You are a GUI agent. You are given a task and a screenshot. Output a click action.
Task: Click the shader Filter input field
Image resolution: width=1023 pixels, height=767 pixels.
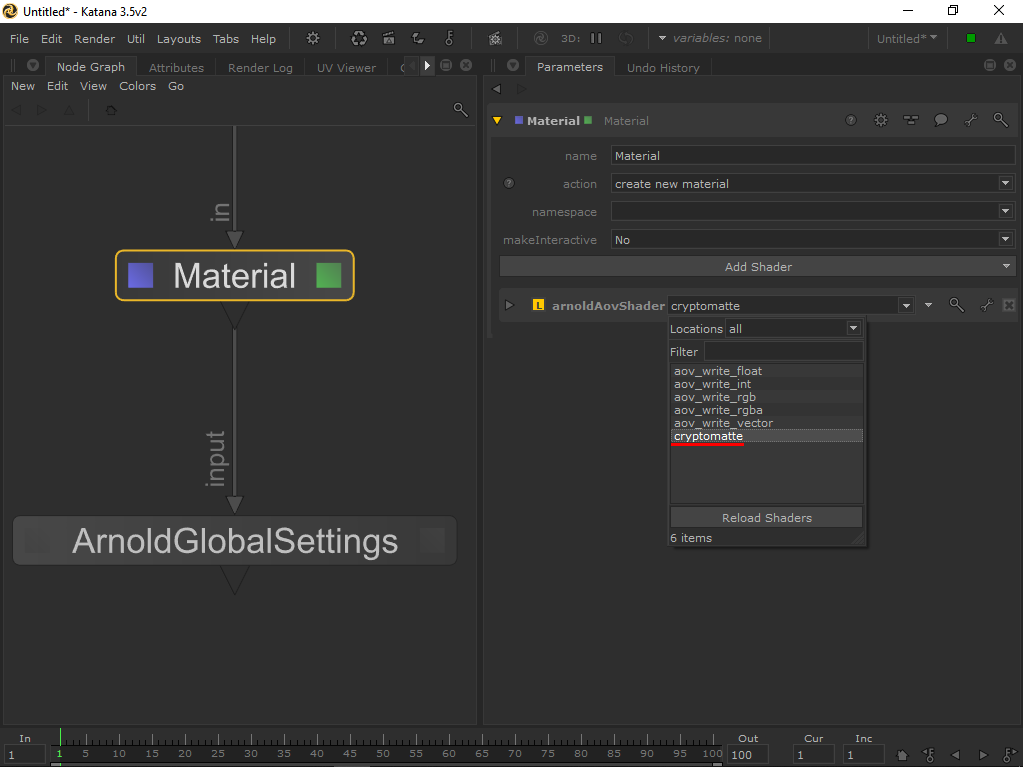[x=783, y=352]
